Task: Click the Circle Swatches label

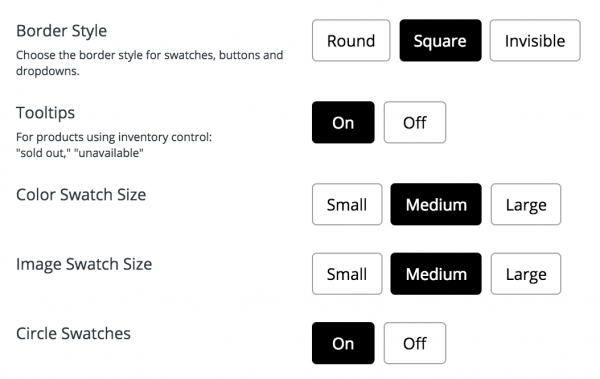Action: click(x=73, y=333)
